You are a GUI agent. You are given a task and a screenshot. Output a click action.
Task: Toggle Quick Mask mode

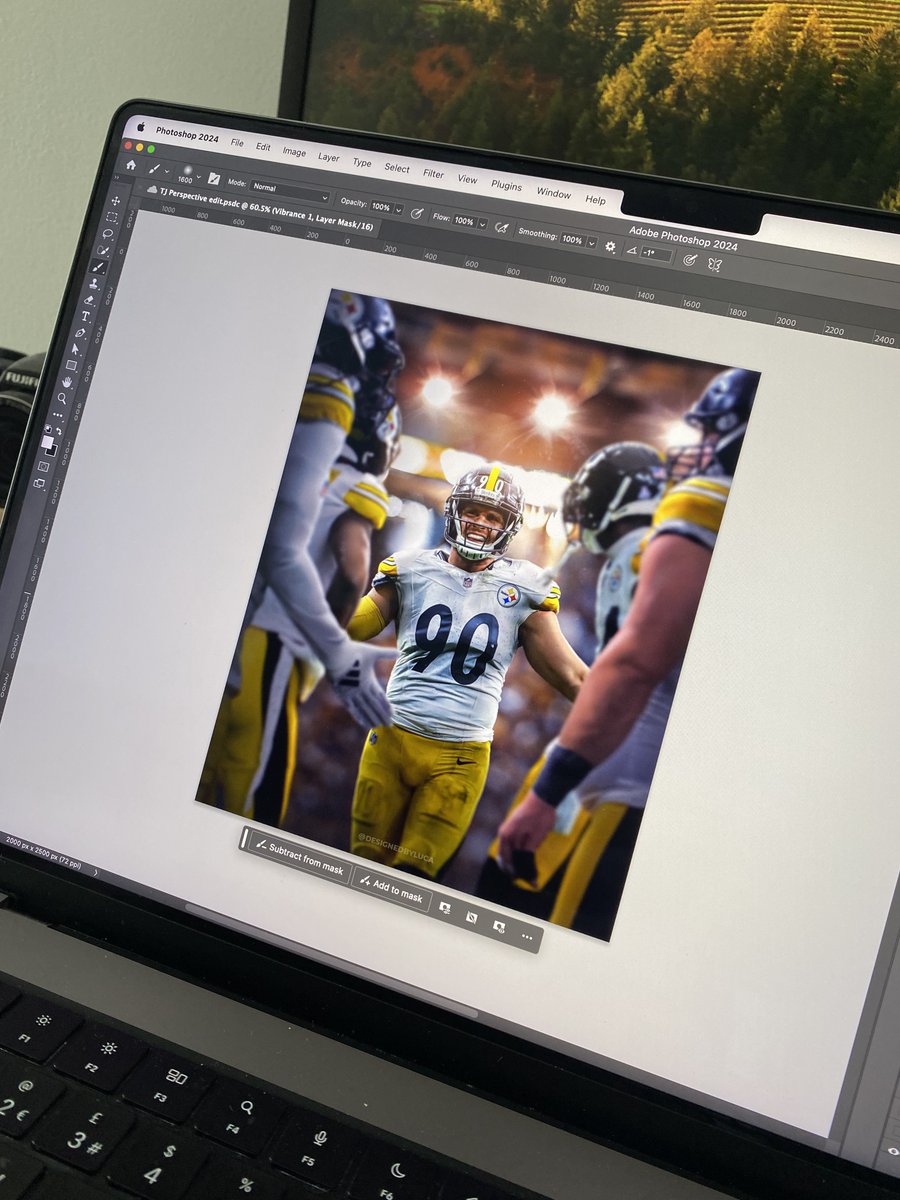43,466
